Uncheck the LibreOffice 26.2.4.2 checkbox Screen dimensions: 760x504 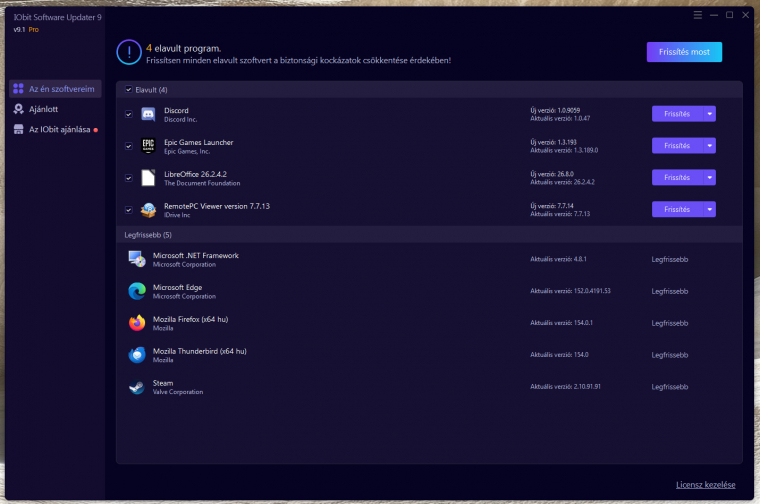pos(128,178)
